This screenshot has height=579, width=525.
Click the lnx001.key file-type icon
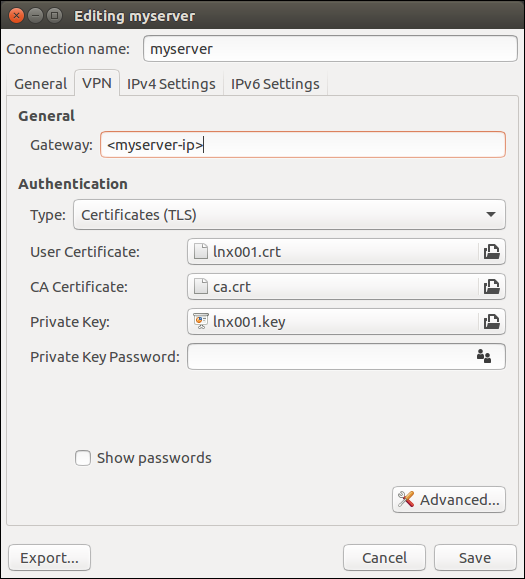201,321
